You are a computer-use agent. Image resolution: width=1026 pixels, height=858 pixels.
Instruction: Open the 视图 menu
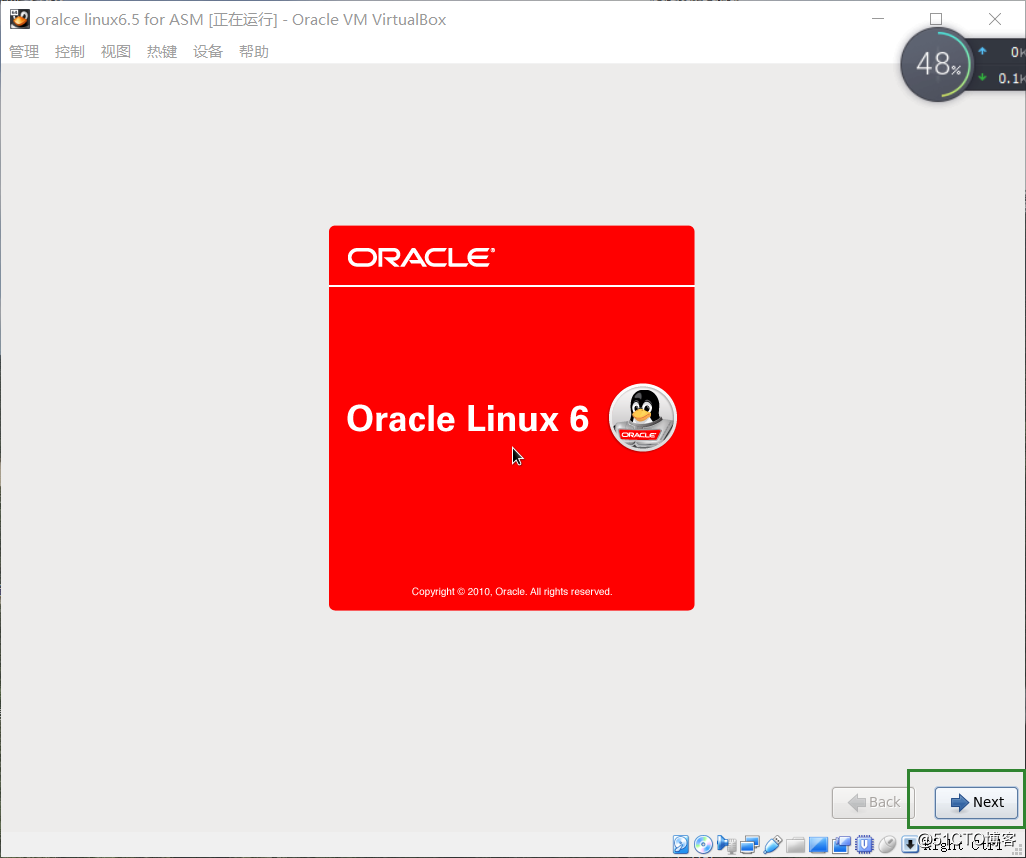pos(116,52)
